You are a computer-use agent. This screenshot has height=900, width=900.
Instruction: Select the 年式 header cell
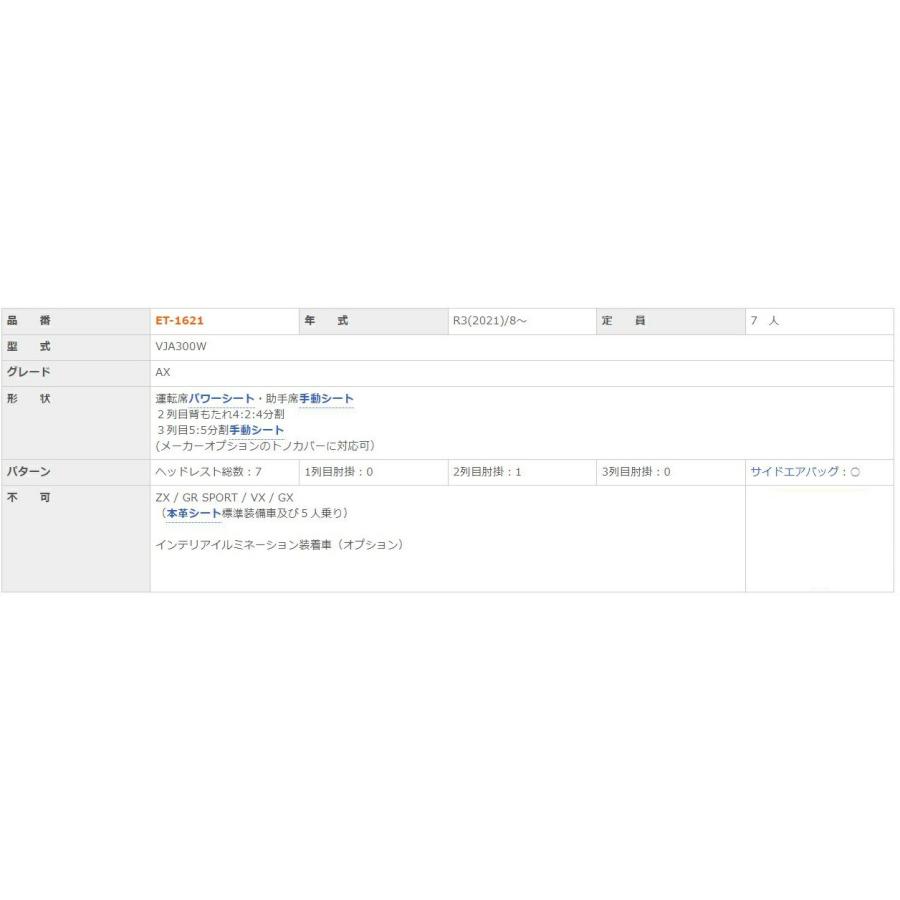tap(373, 321)
